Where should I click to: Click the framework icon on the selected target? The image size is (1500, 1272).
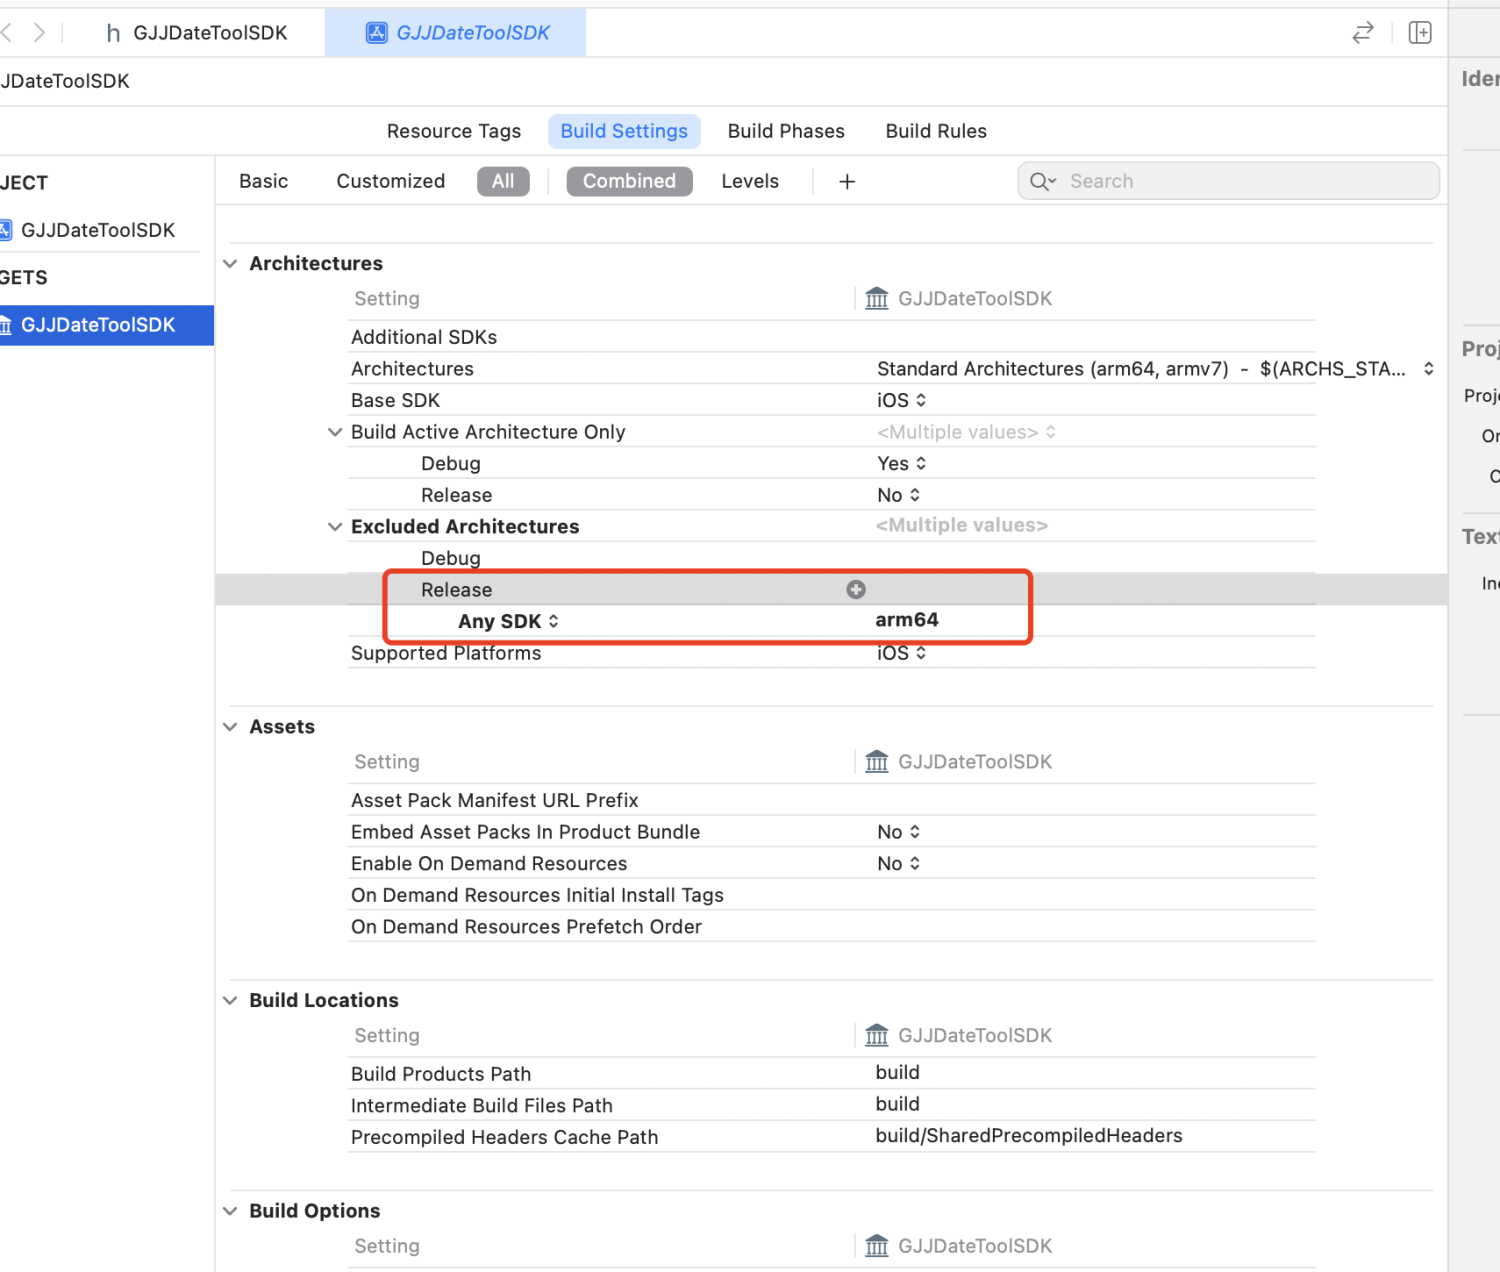(x=5, y=325)
